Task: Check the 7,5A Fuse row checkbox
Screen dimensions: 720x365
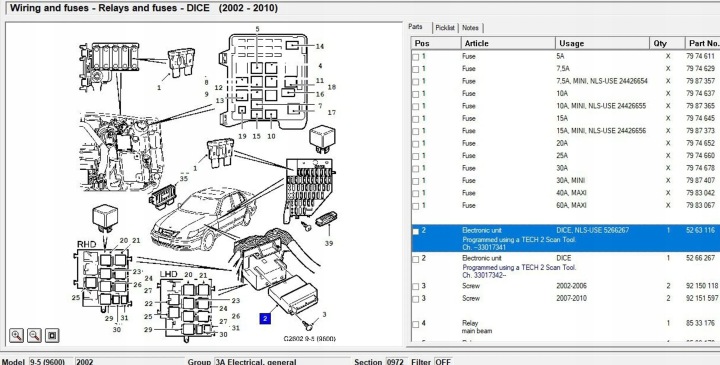Action: click(416, 69)
